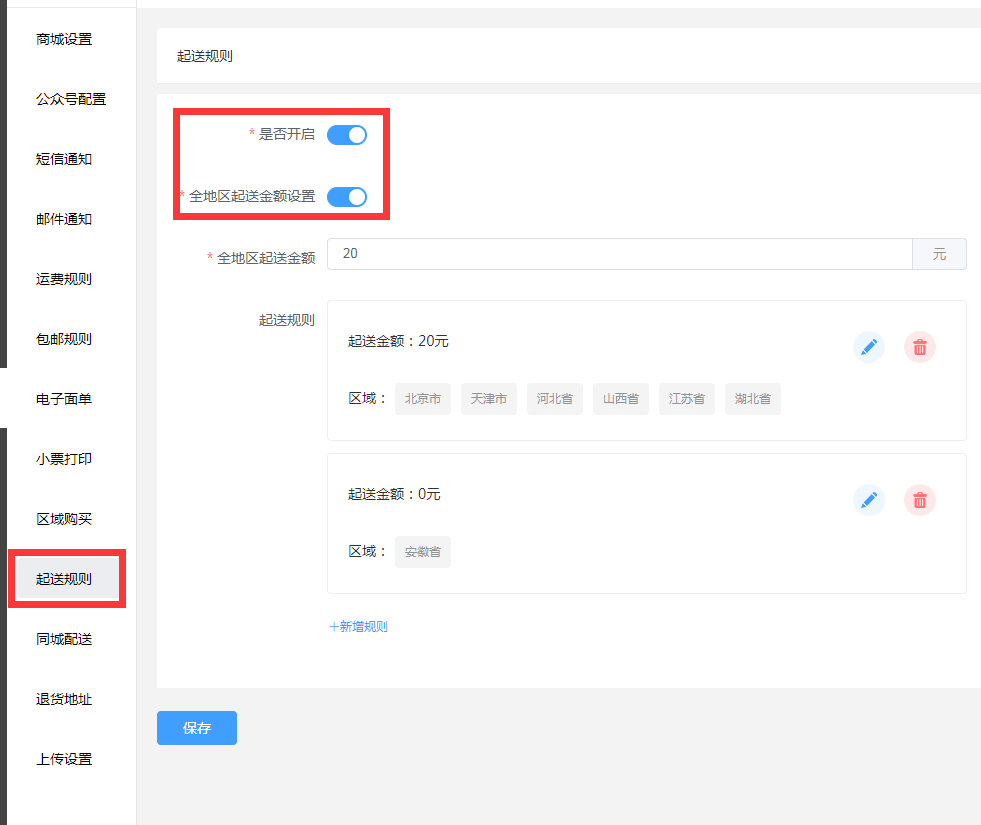Click the 湖北省 region tag
This screenshot has width=981, height=825.
click(x=753, y=398)
